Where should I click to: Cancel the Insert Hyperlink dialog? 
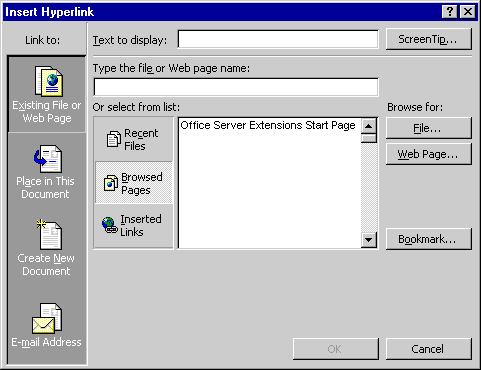click(429, 349)
